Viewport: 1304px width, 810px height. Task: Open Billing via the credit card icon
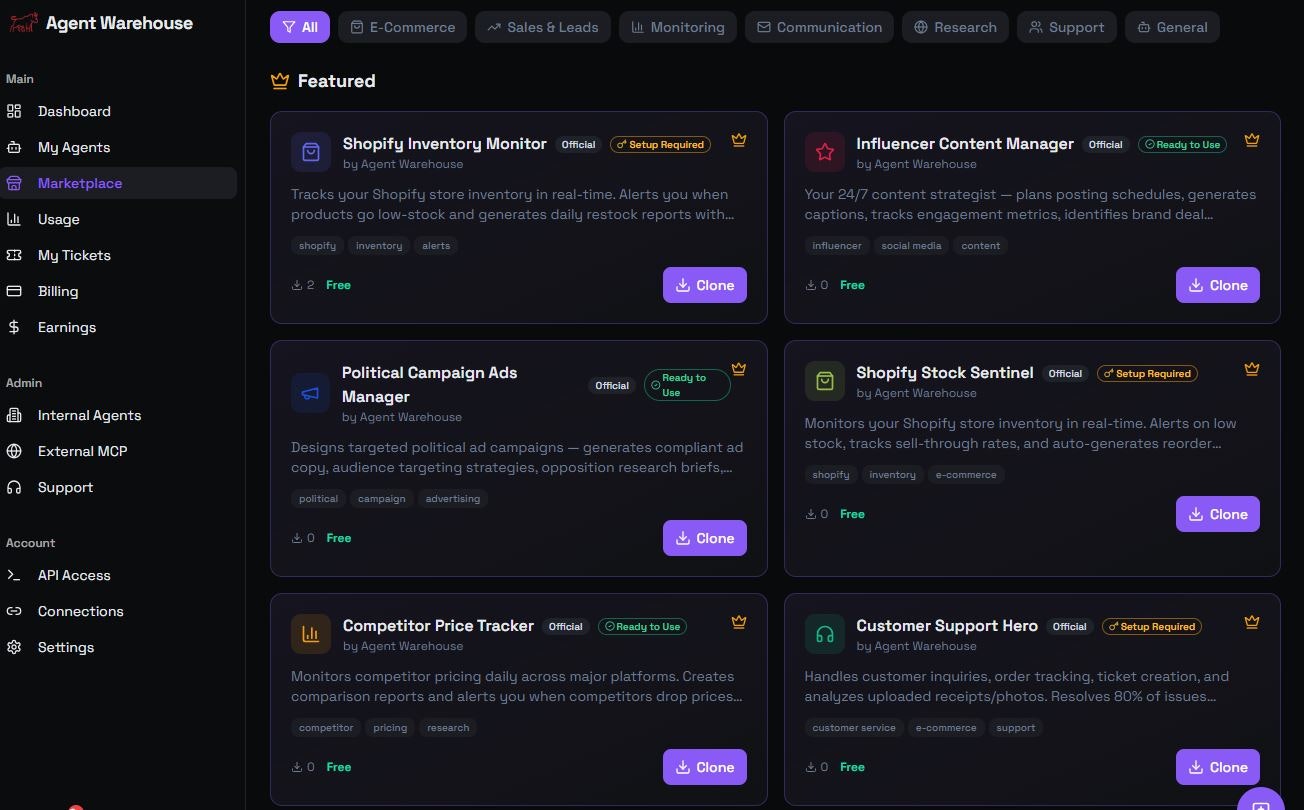(14, 291)
